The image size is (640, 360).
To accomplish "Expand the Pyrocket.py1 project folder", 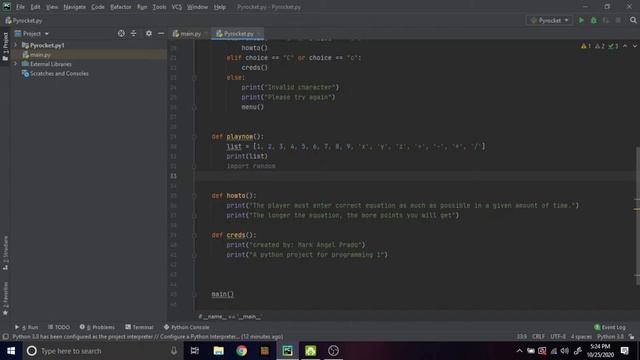I will coord(16,45).
